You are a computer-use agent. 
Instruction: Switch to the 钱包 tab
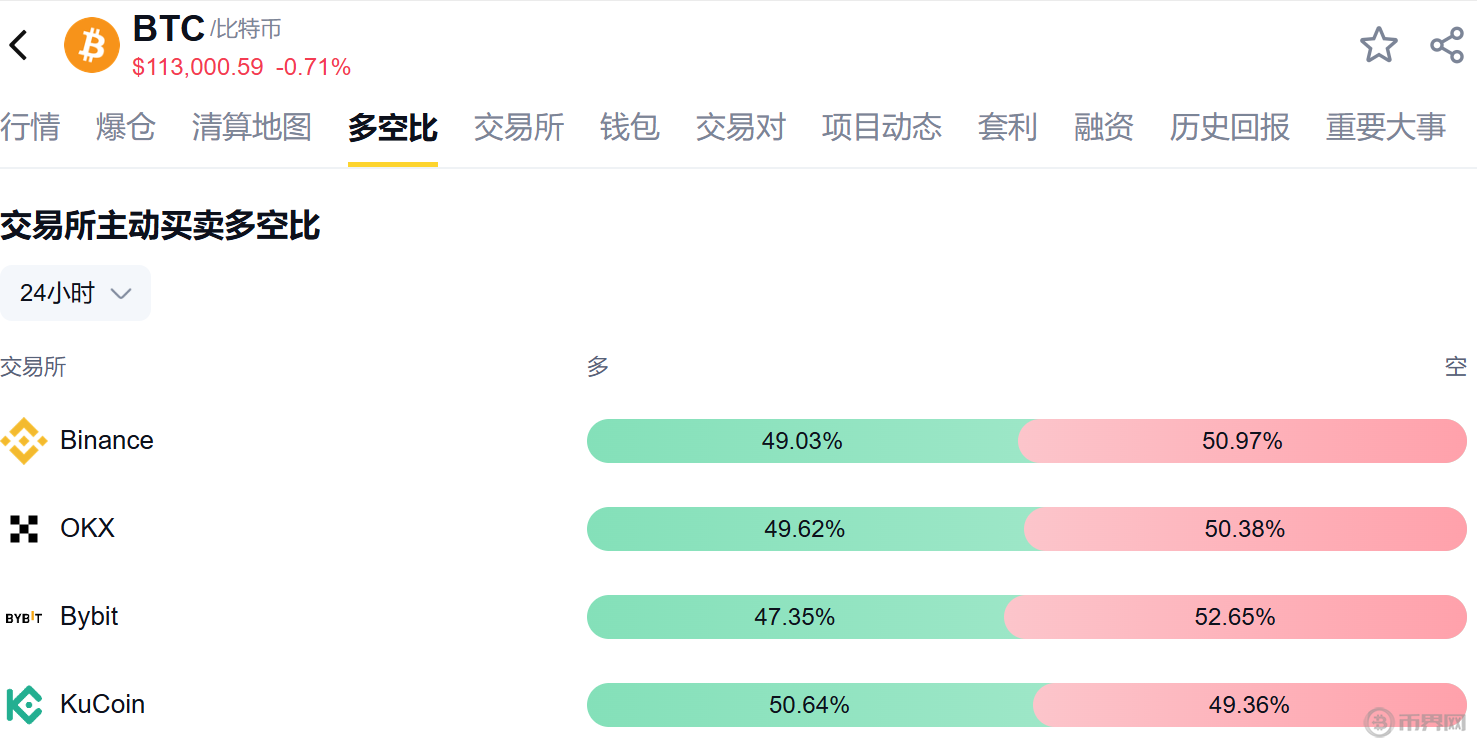pyautogui.click(x=630, y=127)
